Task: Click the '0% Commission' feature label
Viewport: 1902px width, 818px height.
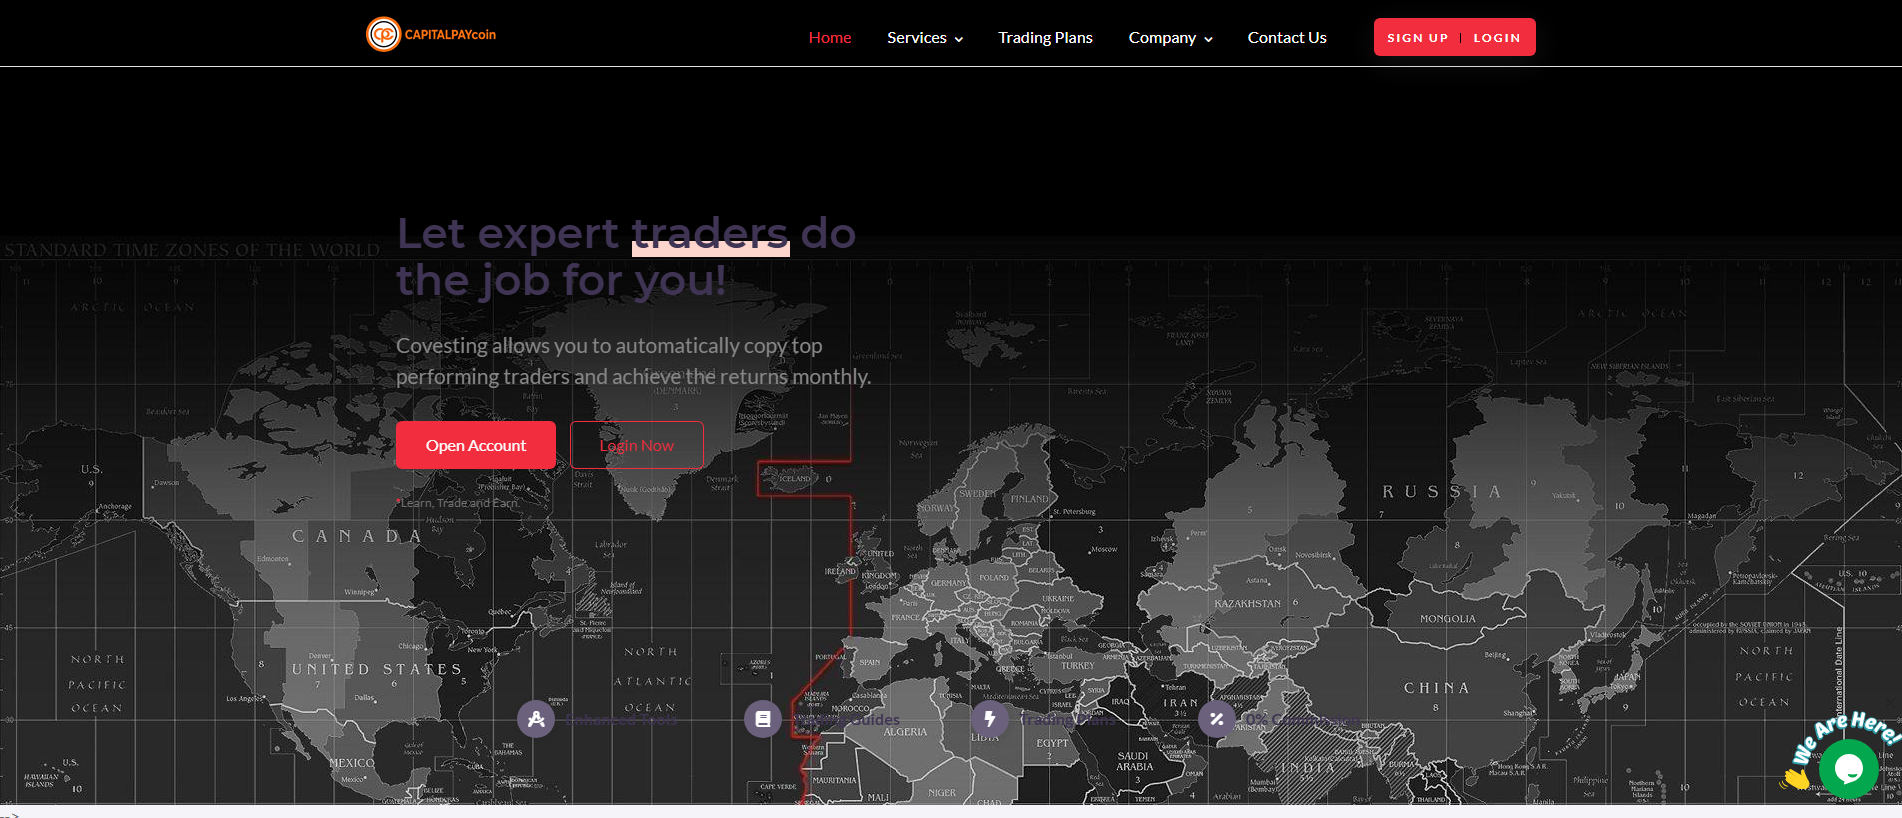Action: click(1301, 720)
